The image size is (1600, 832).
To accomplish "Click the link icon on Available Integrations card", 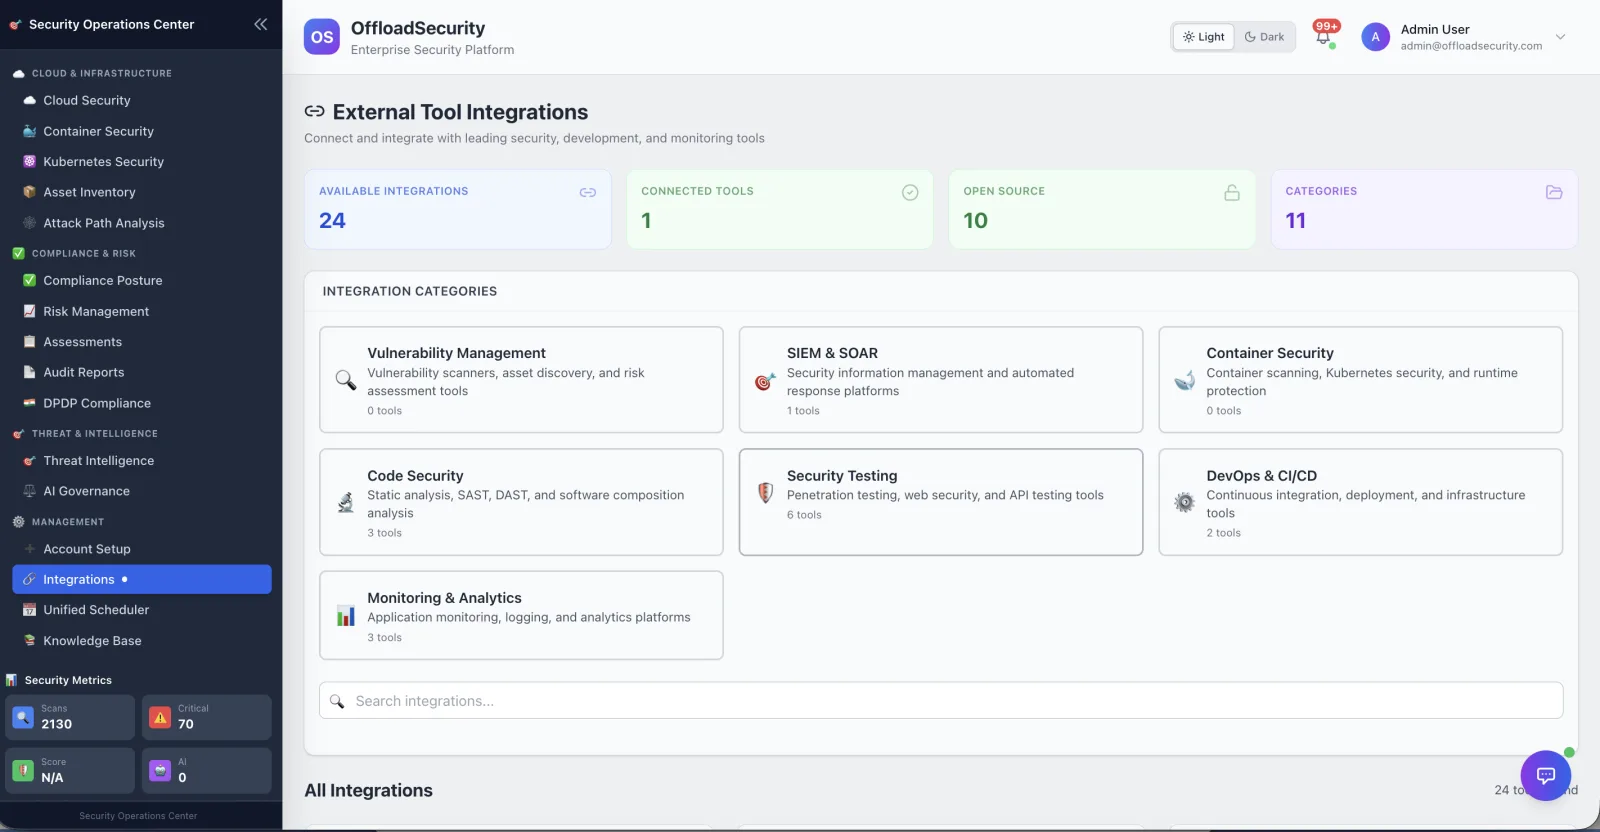I will coord(588,192).
